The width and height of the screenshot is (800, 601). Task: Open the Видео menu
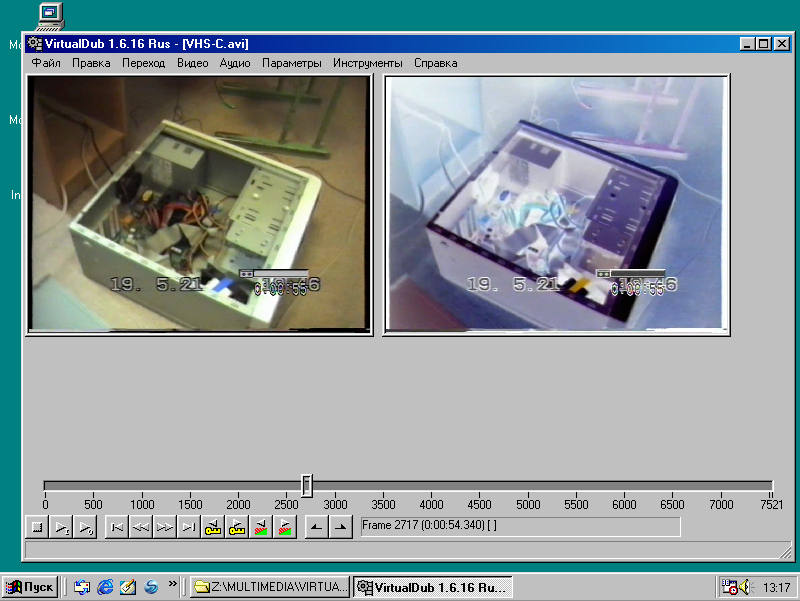[192, 63]
